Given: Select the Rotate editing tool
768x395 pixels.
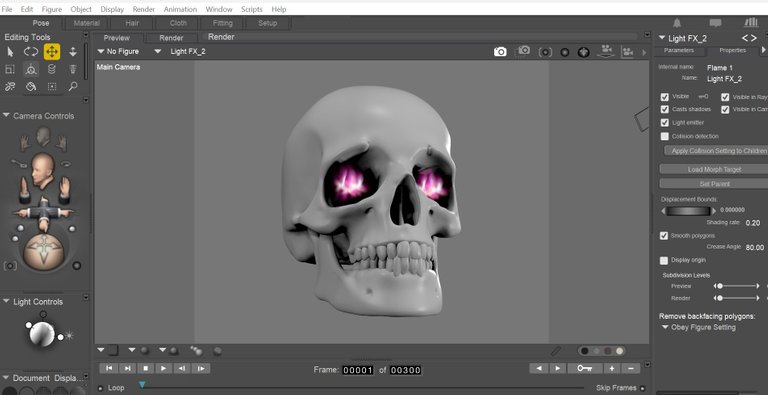Looking at the screenshot, I should point(31,52).
